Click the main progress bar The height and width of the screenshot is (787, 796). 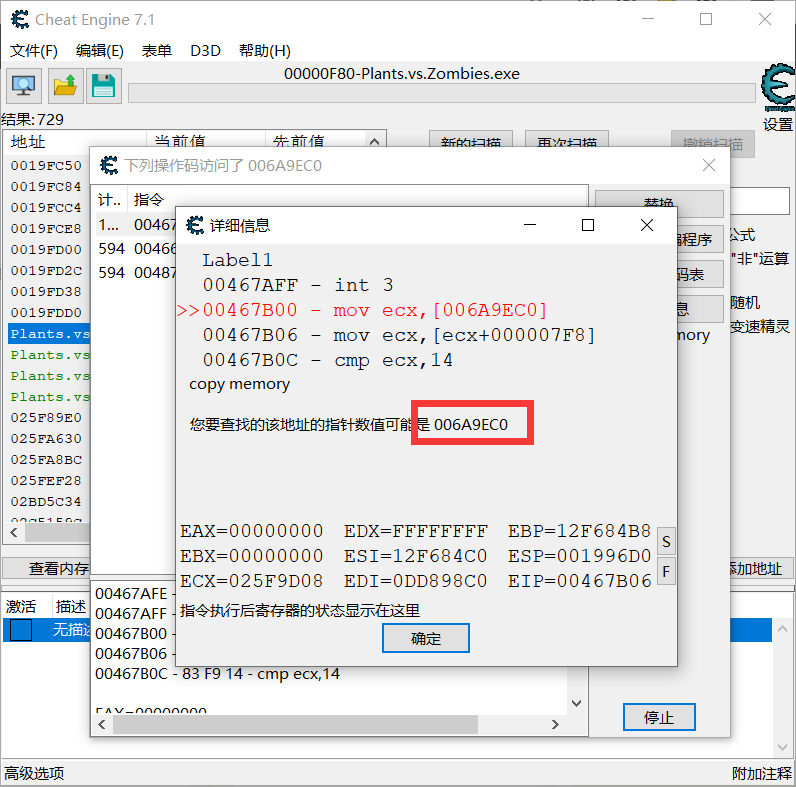(x=441, y=93)
